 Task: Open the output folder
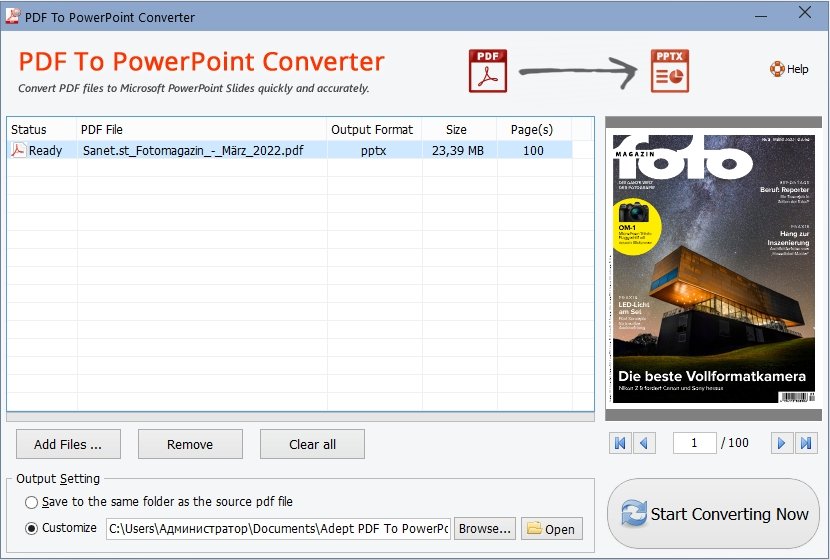coord(552,529)
